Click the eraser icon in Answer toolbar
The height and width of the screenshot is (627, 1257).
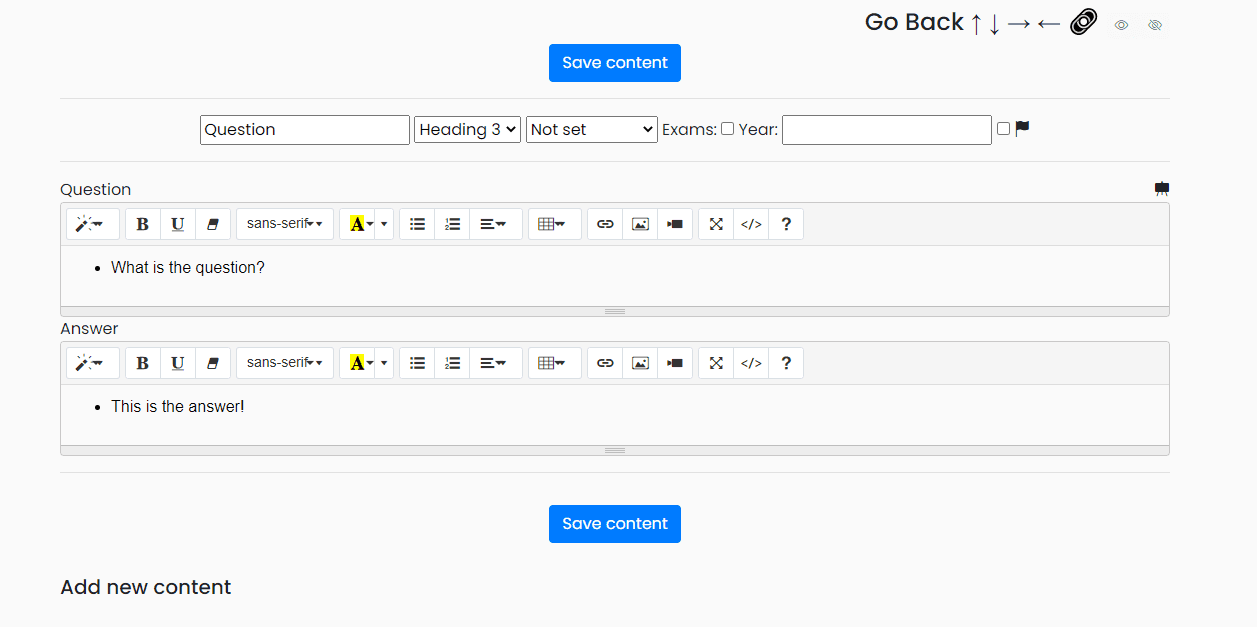212,363
